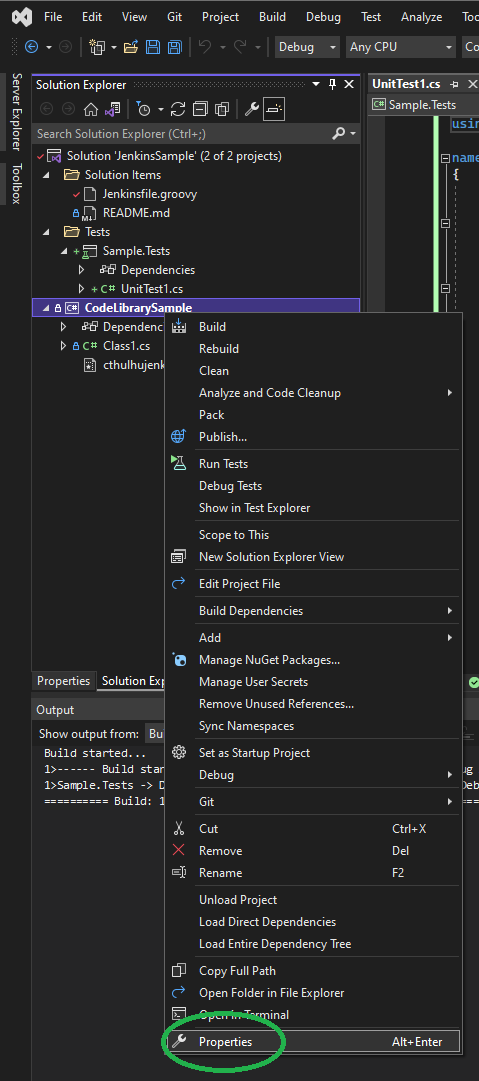The width and height of the screenshot is (479, 1081).
Task: Click the Show All Files icon
Action: tap(221, 109)
